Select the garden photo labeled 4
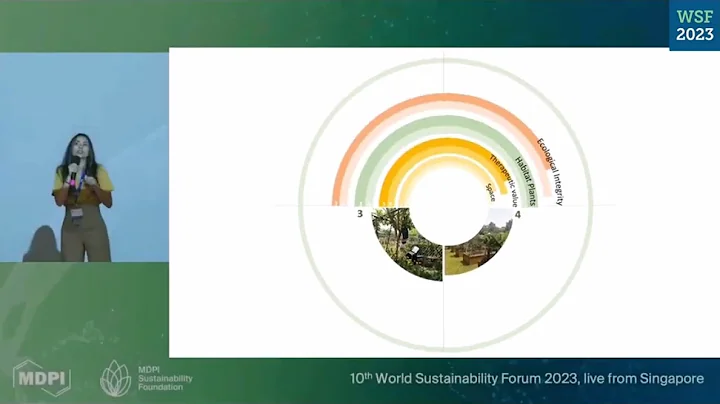The width and height of the screenshot is (720, 404). coord(478,241)
